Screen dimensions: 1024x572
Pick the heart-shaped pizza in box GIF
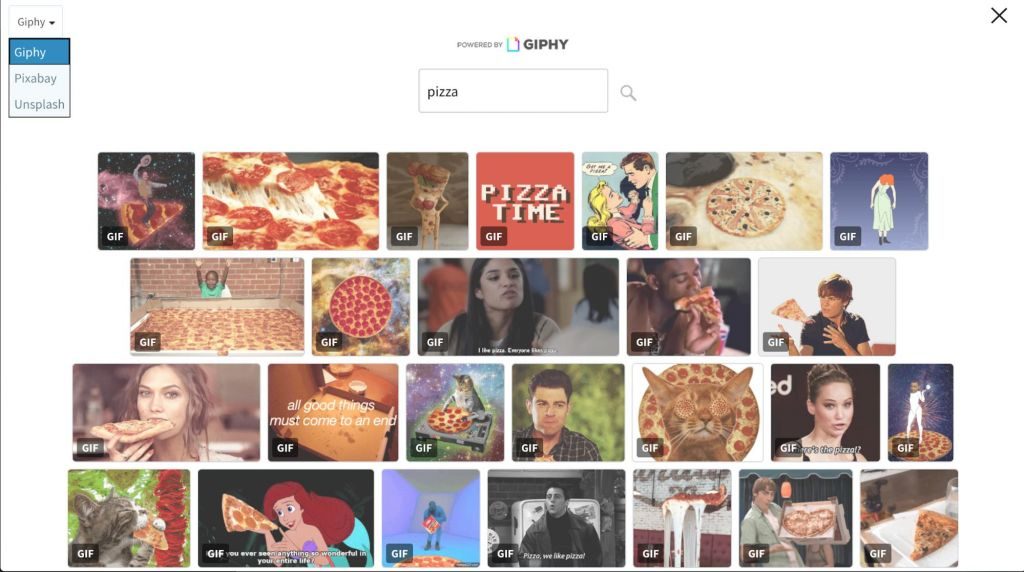tap(795, 518)
